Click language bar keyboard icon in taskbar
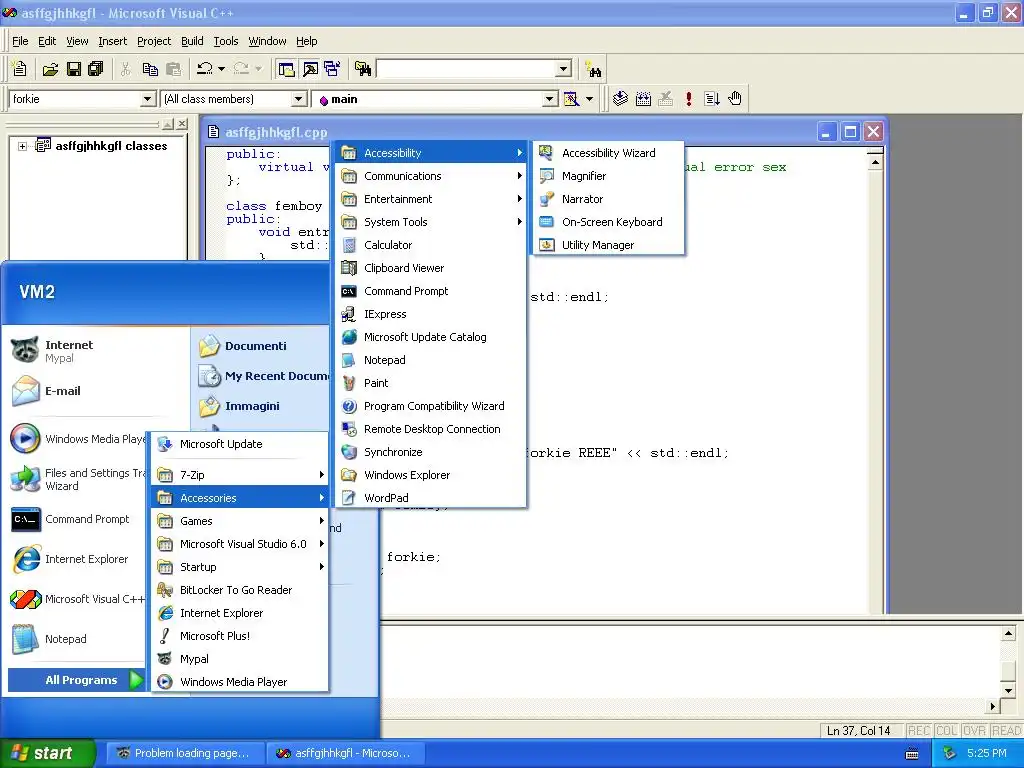The width and height of the screenshot is (1024, 768). pyautogui.click(x=912, y=754)
